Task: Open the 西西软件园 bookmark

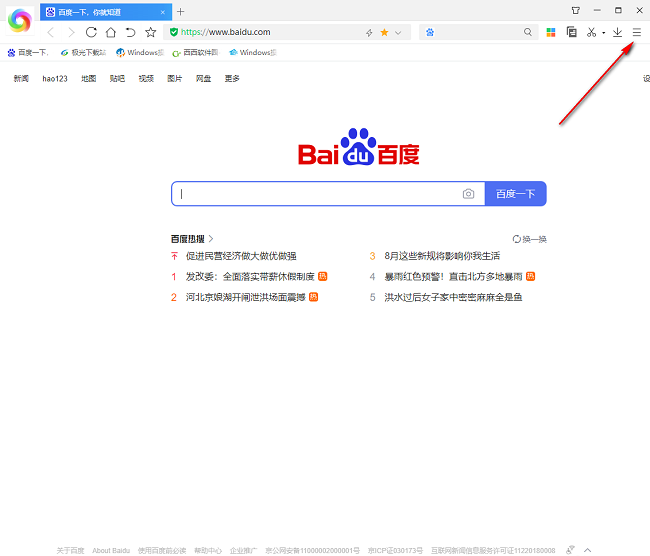Action: 195,53
